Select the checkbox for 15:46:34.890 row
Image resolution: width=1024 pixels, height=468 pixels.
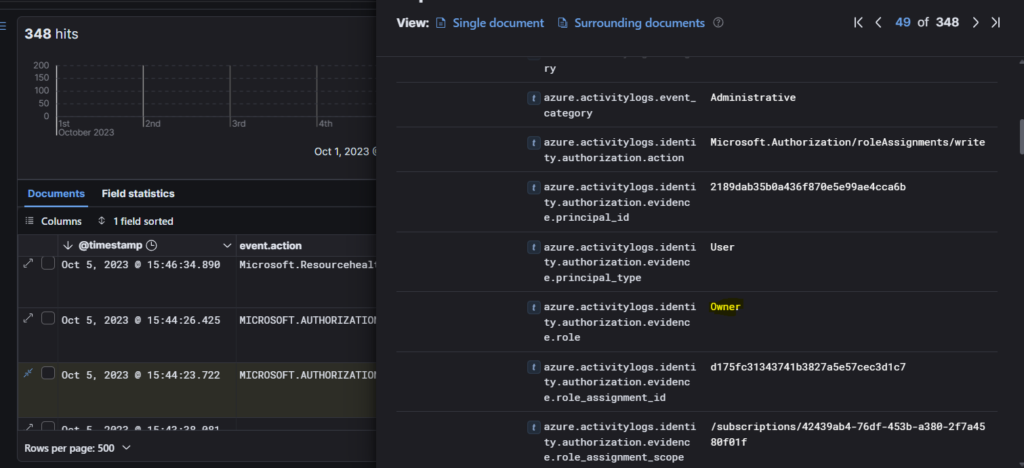48,264
